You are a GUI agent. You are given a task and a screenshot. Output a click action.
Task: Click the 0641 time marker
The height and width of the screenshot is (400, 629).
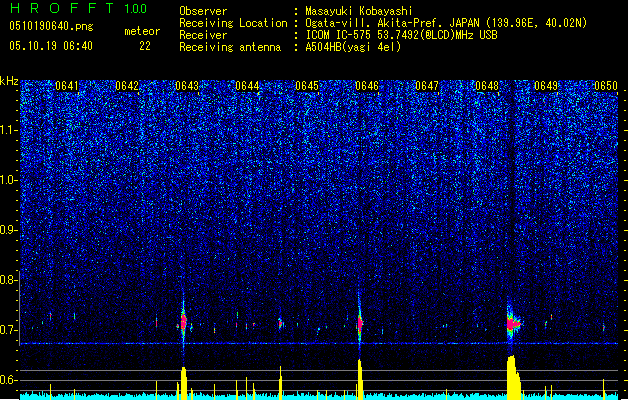tap(67, 86)
